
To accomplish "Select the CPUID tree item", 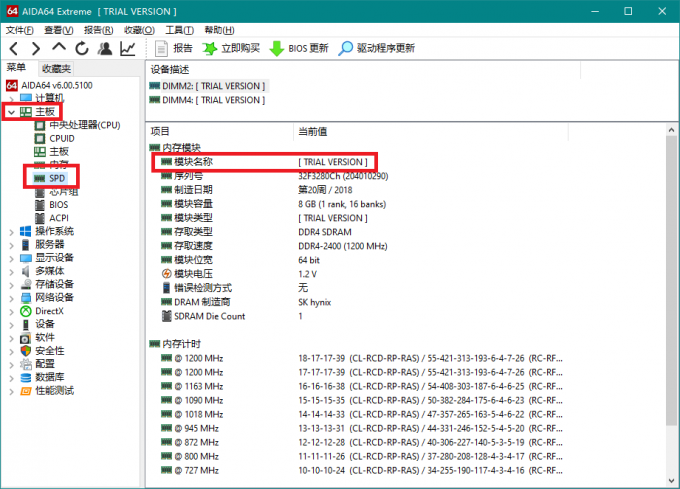I will pos(55,138).
